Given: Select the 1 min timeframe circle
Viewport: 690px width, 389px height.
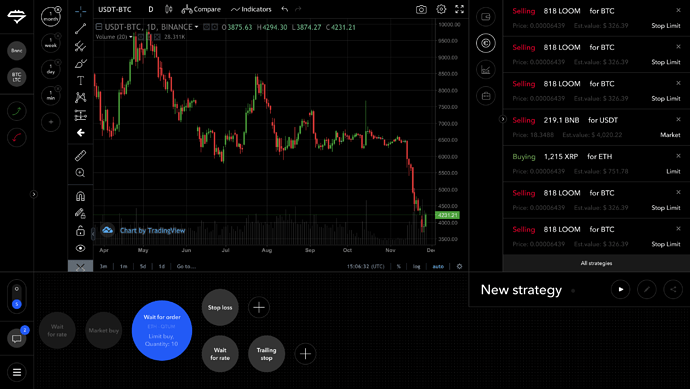Looking at the screenshot, I should (x=51, y=96).
